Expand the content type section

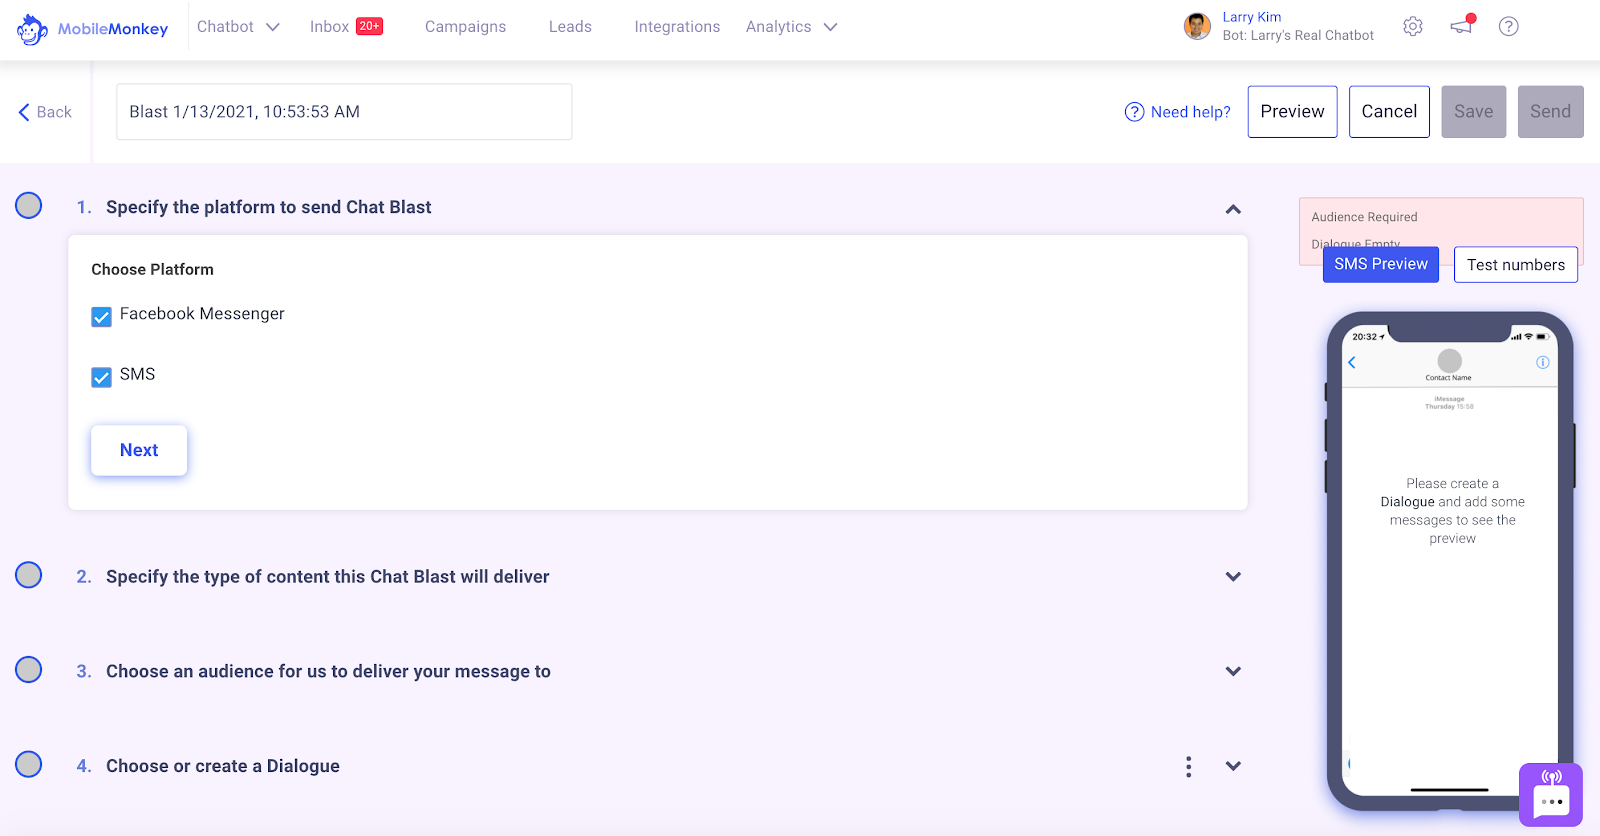pos(1233,577)
